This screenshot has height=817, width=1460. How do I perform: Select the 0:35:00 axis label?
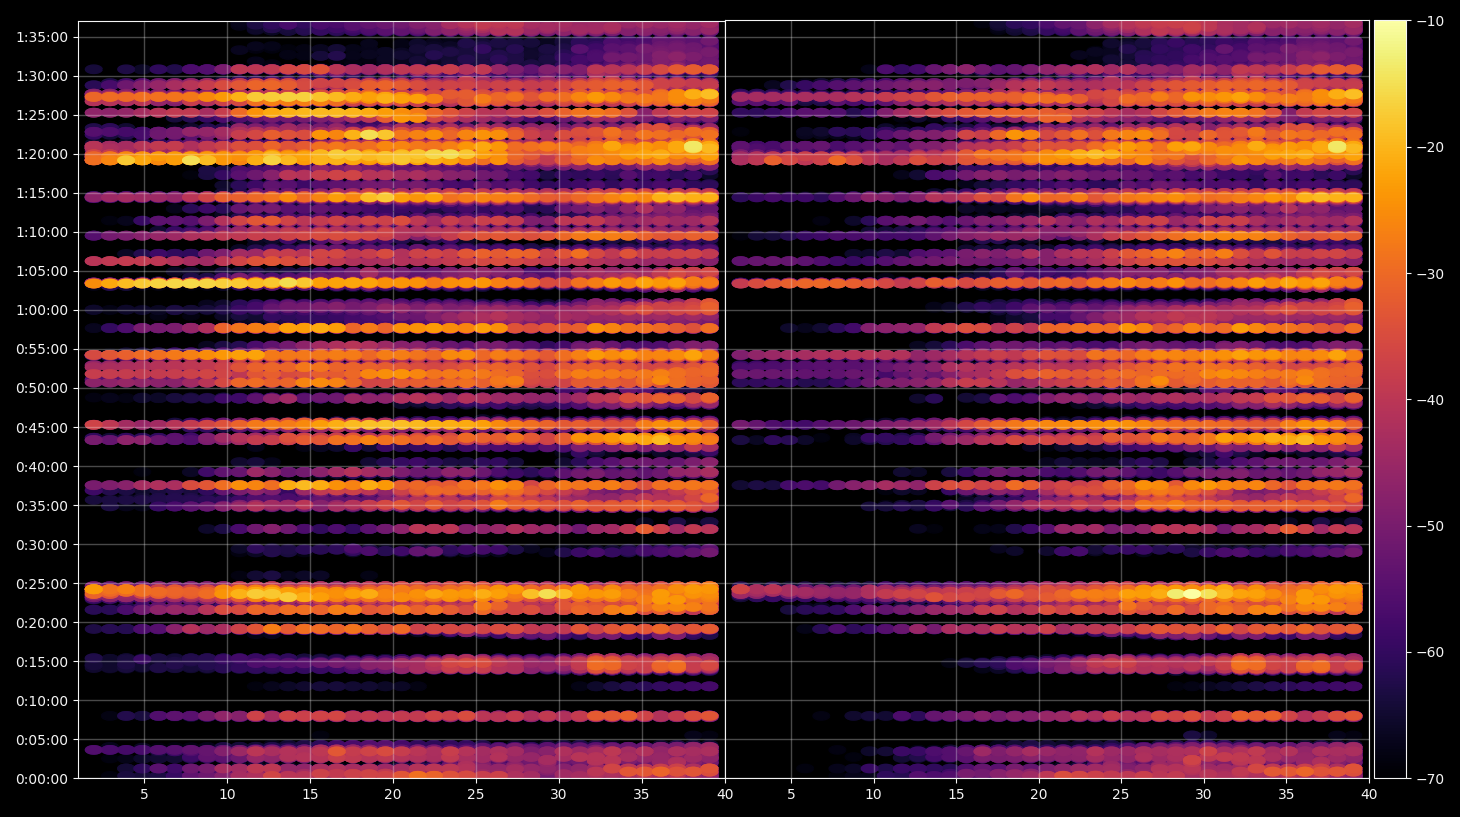42,506
